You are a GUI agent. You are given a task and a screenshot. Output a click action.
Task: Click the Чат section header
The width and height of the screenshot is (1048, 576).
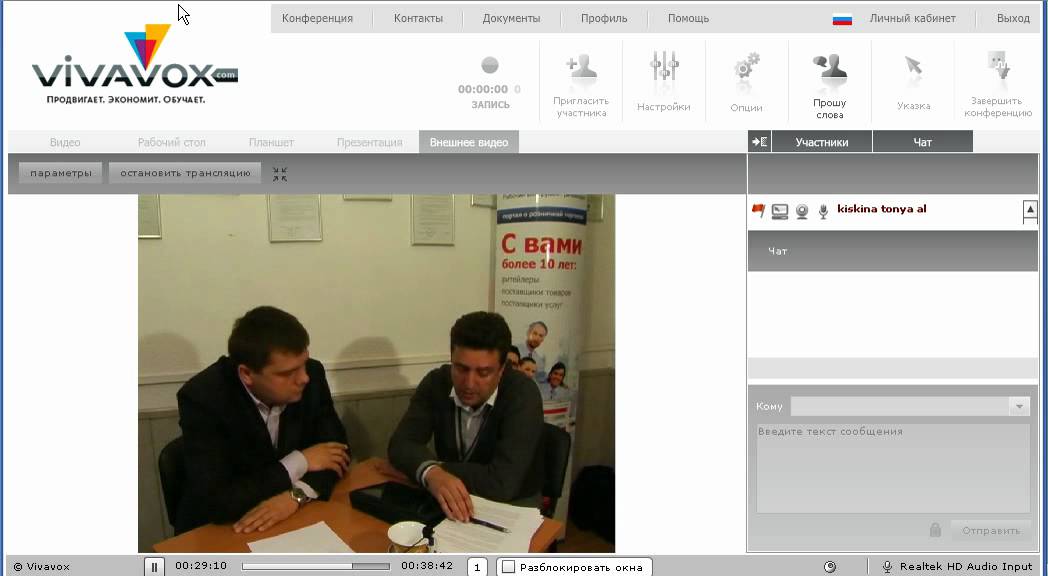pos(893,251)
